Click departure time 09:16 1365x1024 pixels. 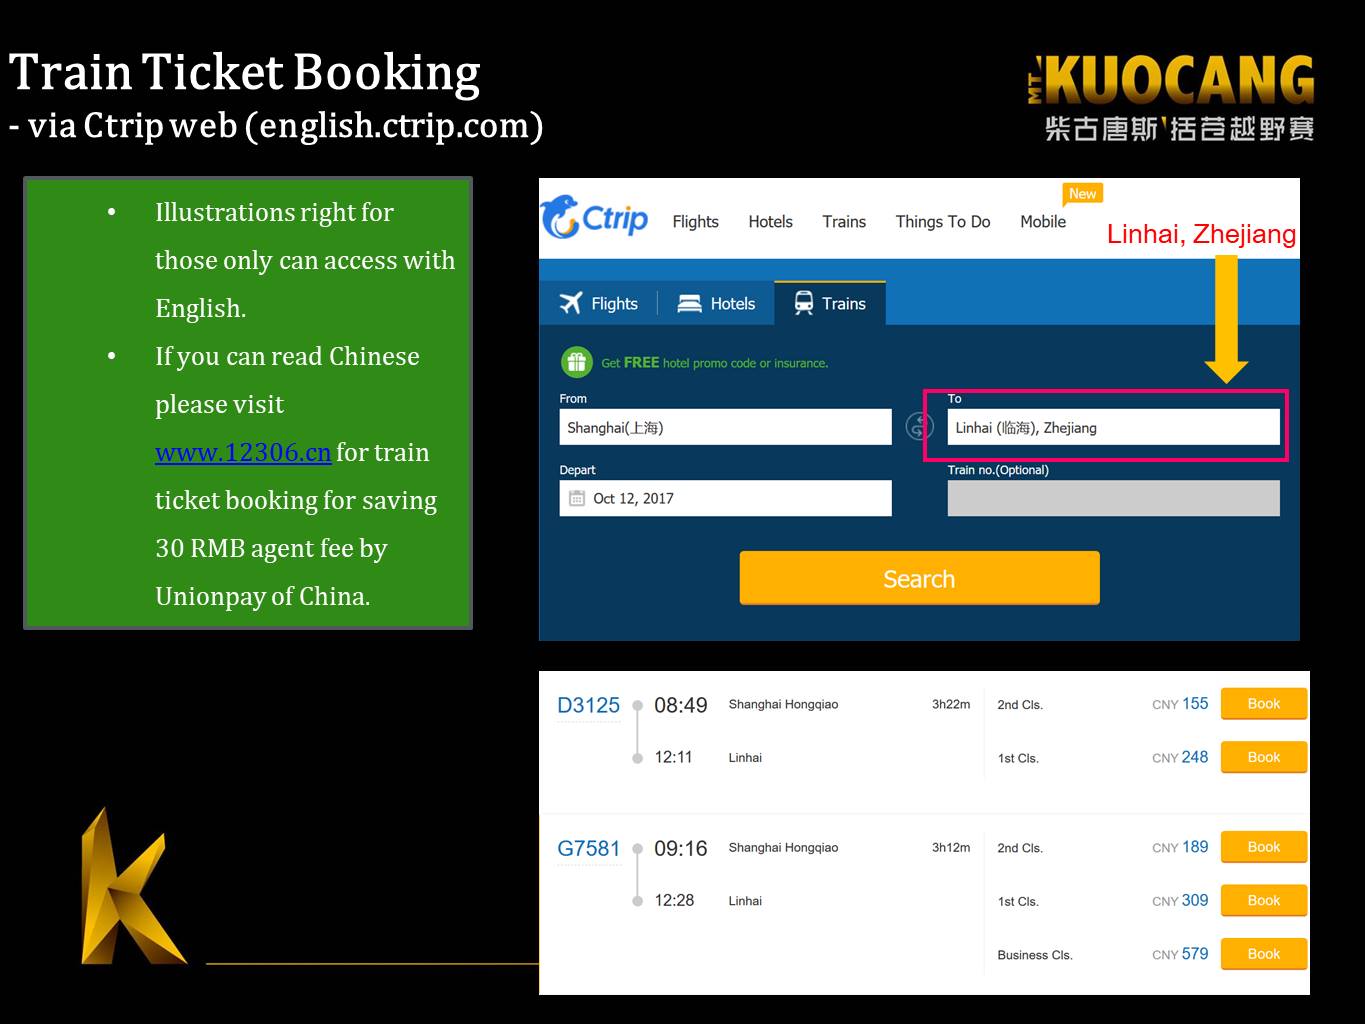point(680,848)
